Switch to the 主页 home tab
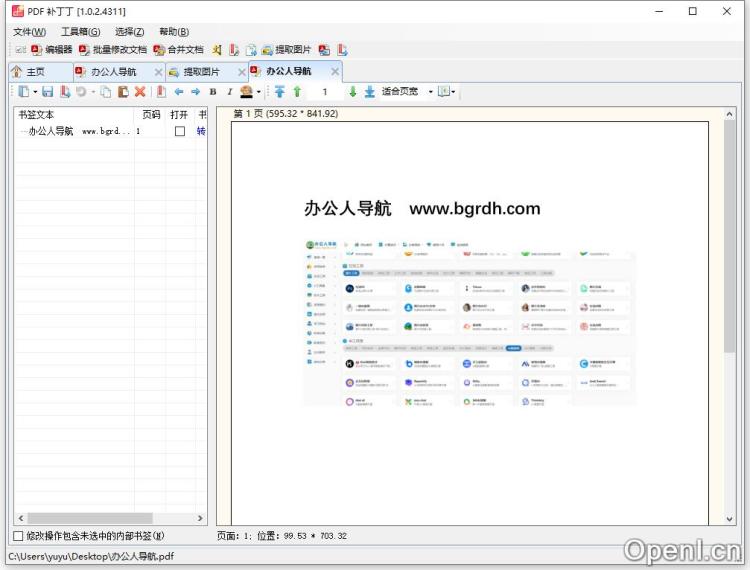The height and width of the screenshot is (570, 750). [41, 72]
